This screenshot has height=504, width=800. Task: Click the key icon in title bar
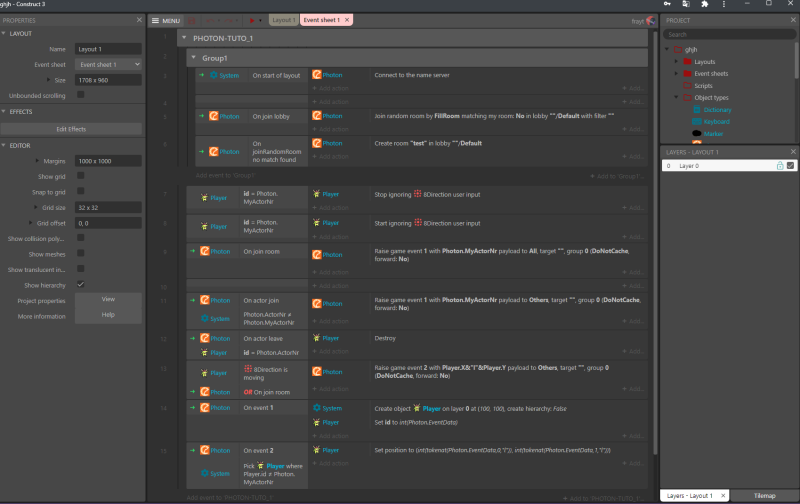[667, 4]
